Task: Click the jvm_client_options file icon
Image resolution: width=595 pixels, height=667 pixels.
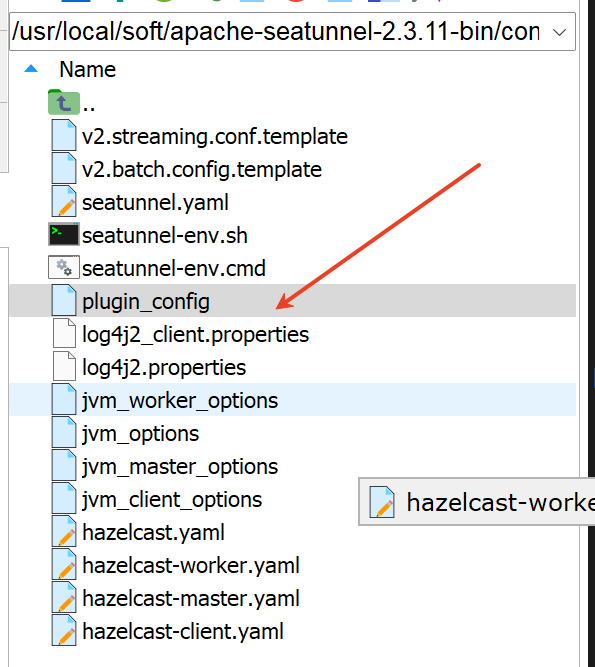Action: 64,498
